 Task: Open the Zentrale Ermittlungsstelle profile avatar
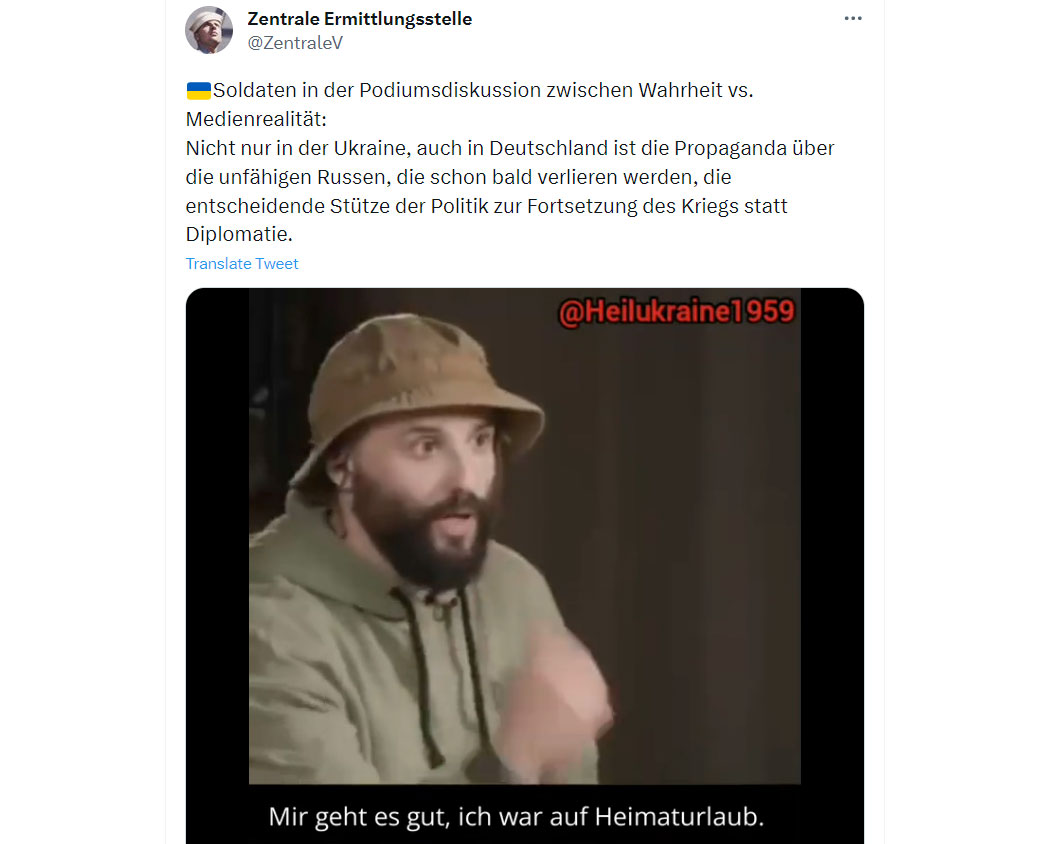209,30
